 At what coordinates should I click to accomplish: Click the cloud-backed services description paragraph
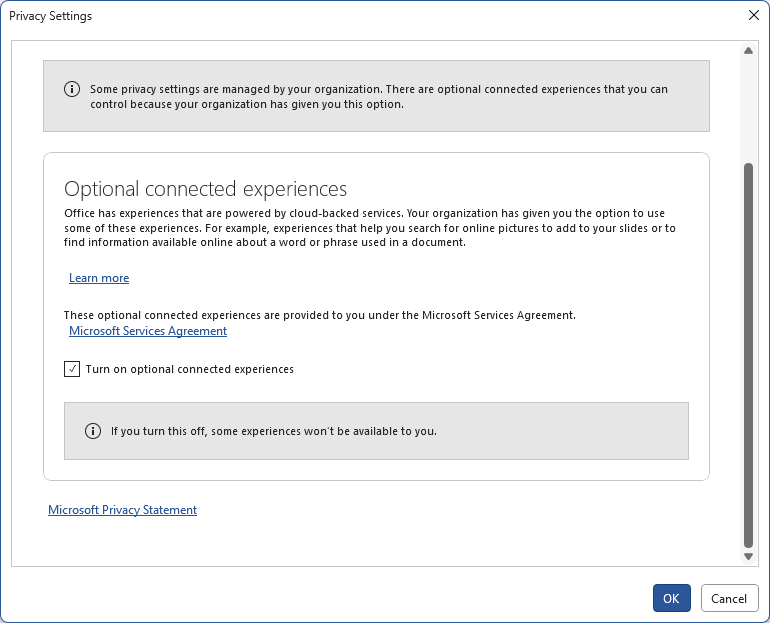coord(369,228)
